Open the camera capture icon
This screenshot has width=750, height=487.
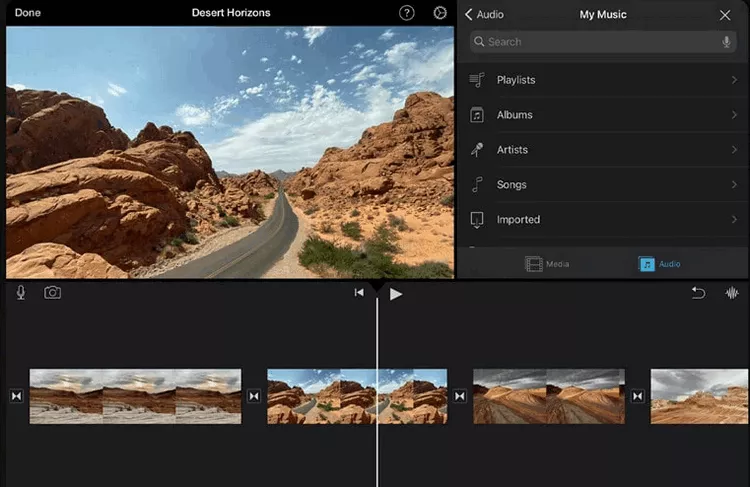53,293
